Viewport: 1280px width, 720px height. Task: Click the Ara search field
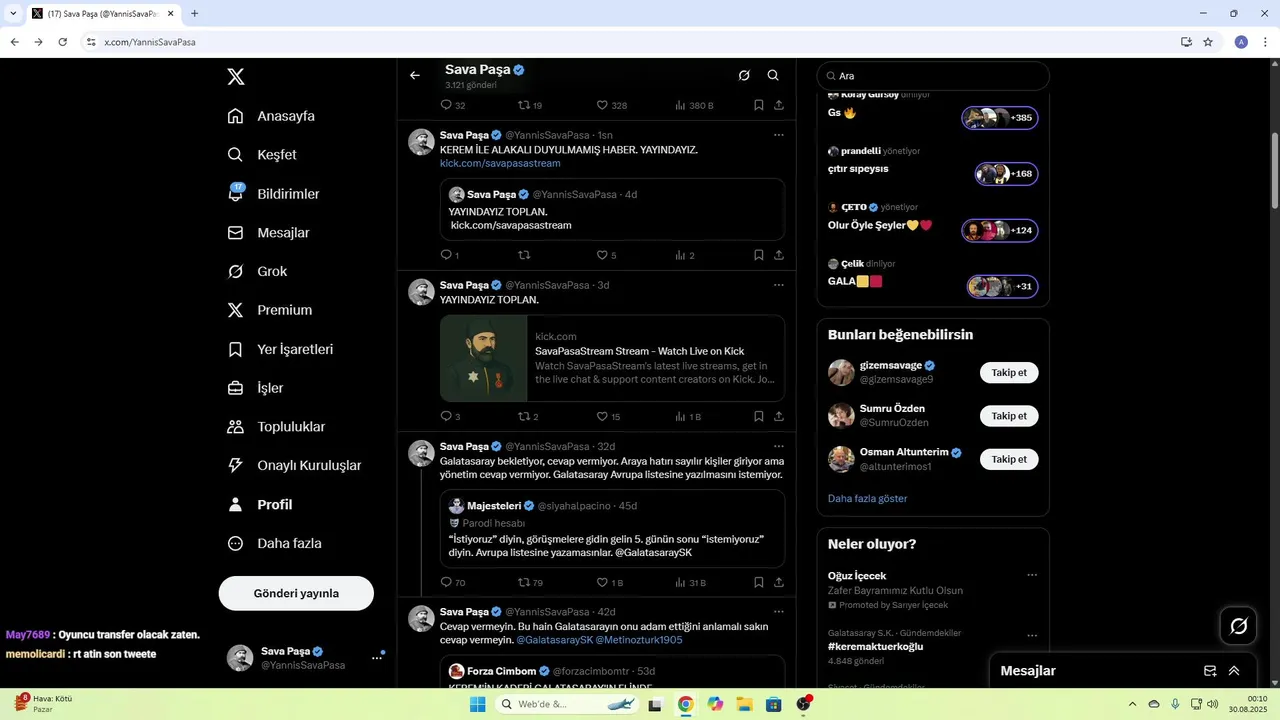coord(933,76)
